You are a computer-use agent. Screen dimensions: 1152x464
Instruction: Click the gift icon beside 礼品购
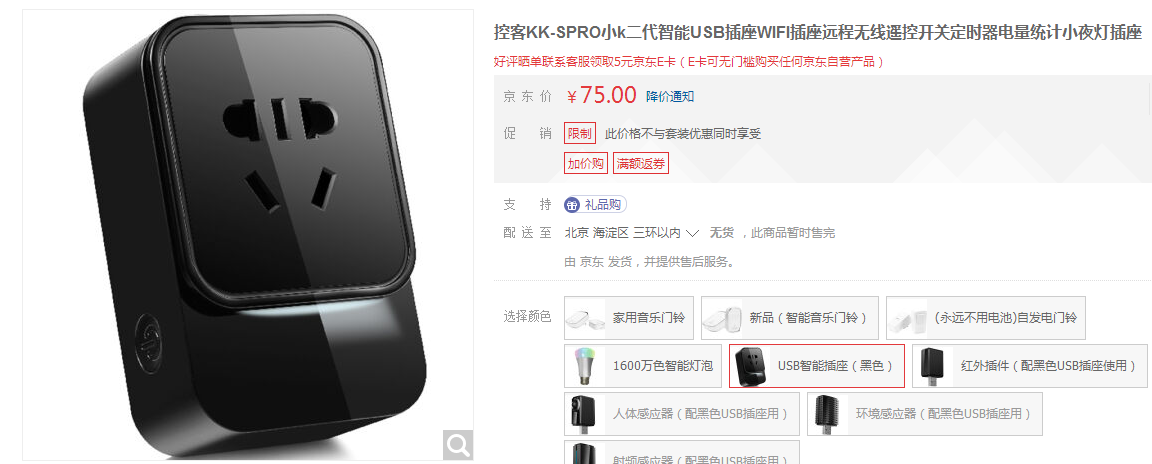572,205
